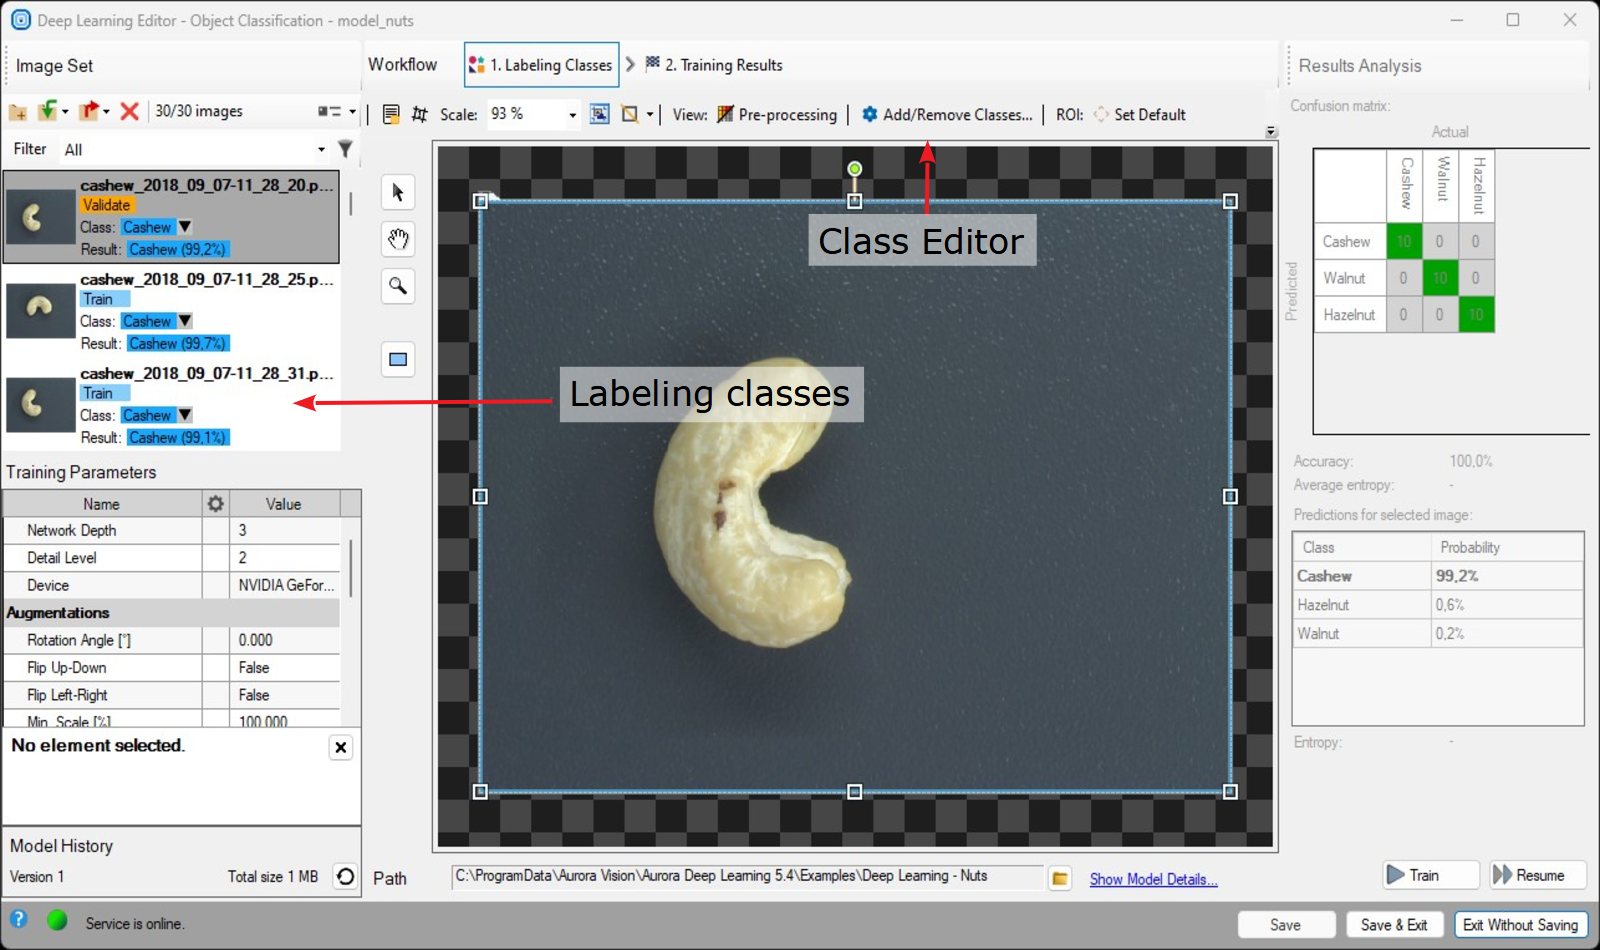Toggle the Pre-processing view
This screenshot has width=1600, height=950.
tap(776, 115)
